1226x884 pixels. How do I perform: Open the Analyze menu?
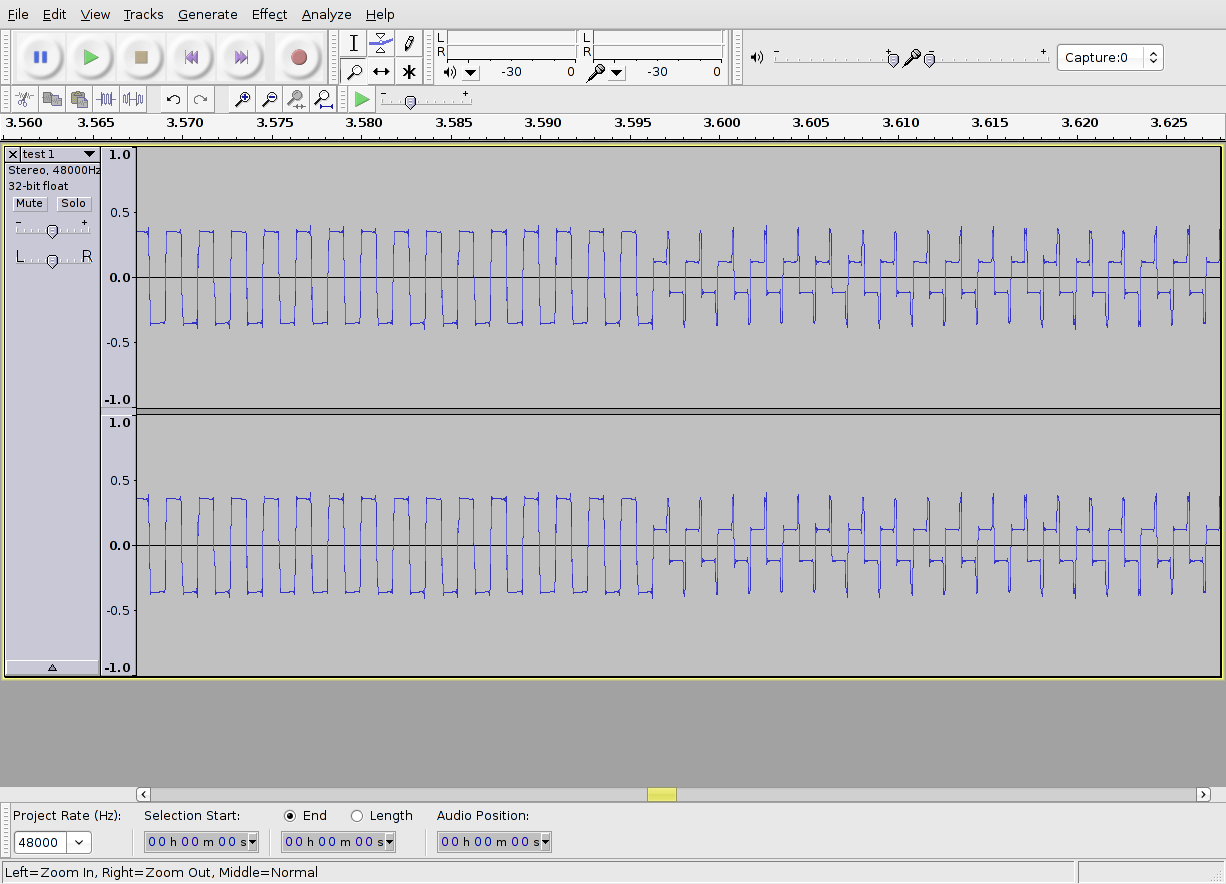pyautogui.click(x=326, y=14)
